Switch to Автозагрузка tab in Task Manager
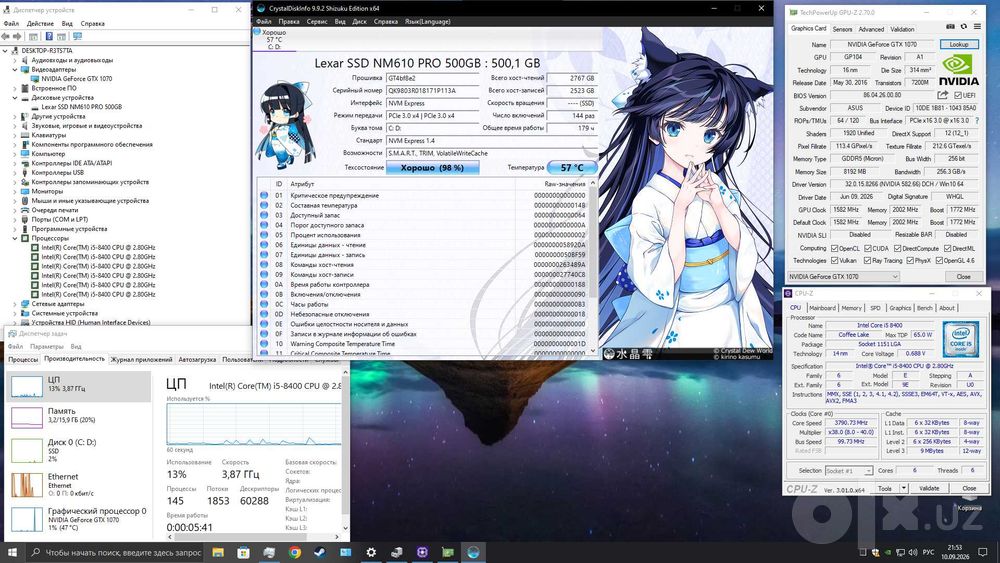This screenshot has height=563, width=1000. pyautogui.click(x=197, y=360)
